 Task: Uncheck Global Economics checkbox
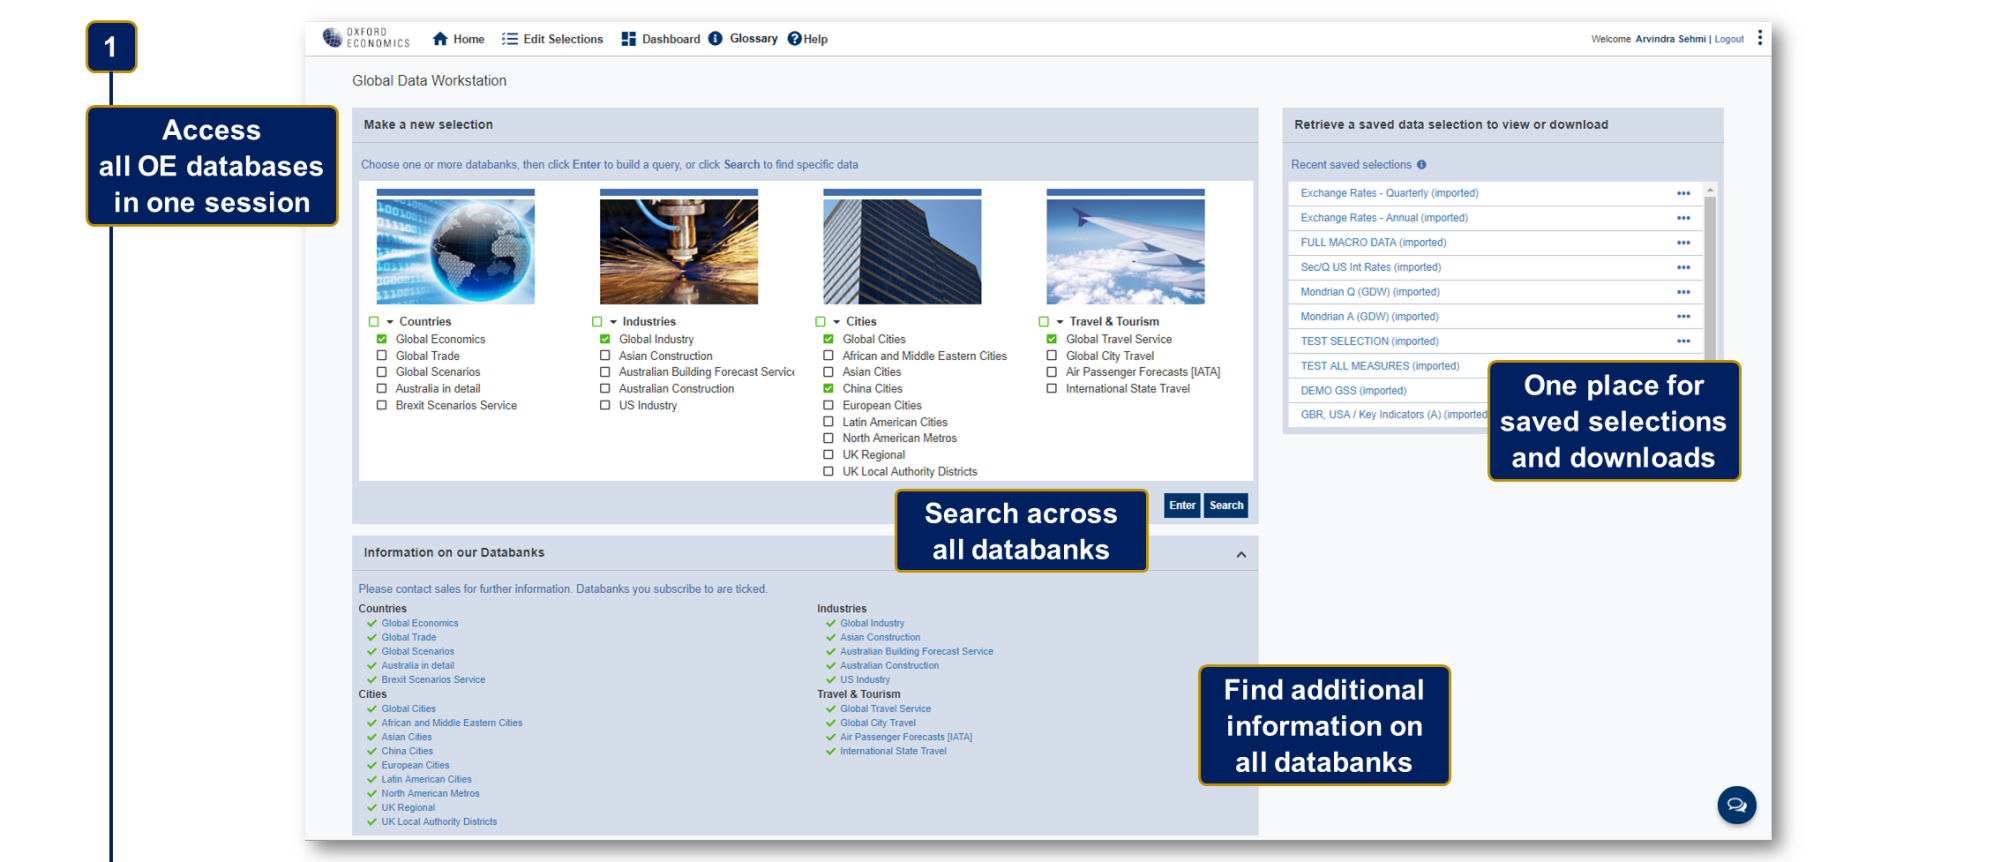point(382,339)
